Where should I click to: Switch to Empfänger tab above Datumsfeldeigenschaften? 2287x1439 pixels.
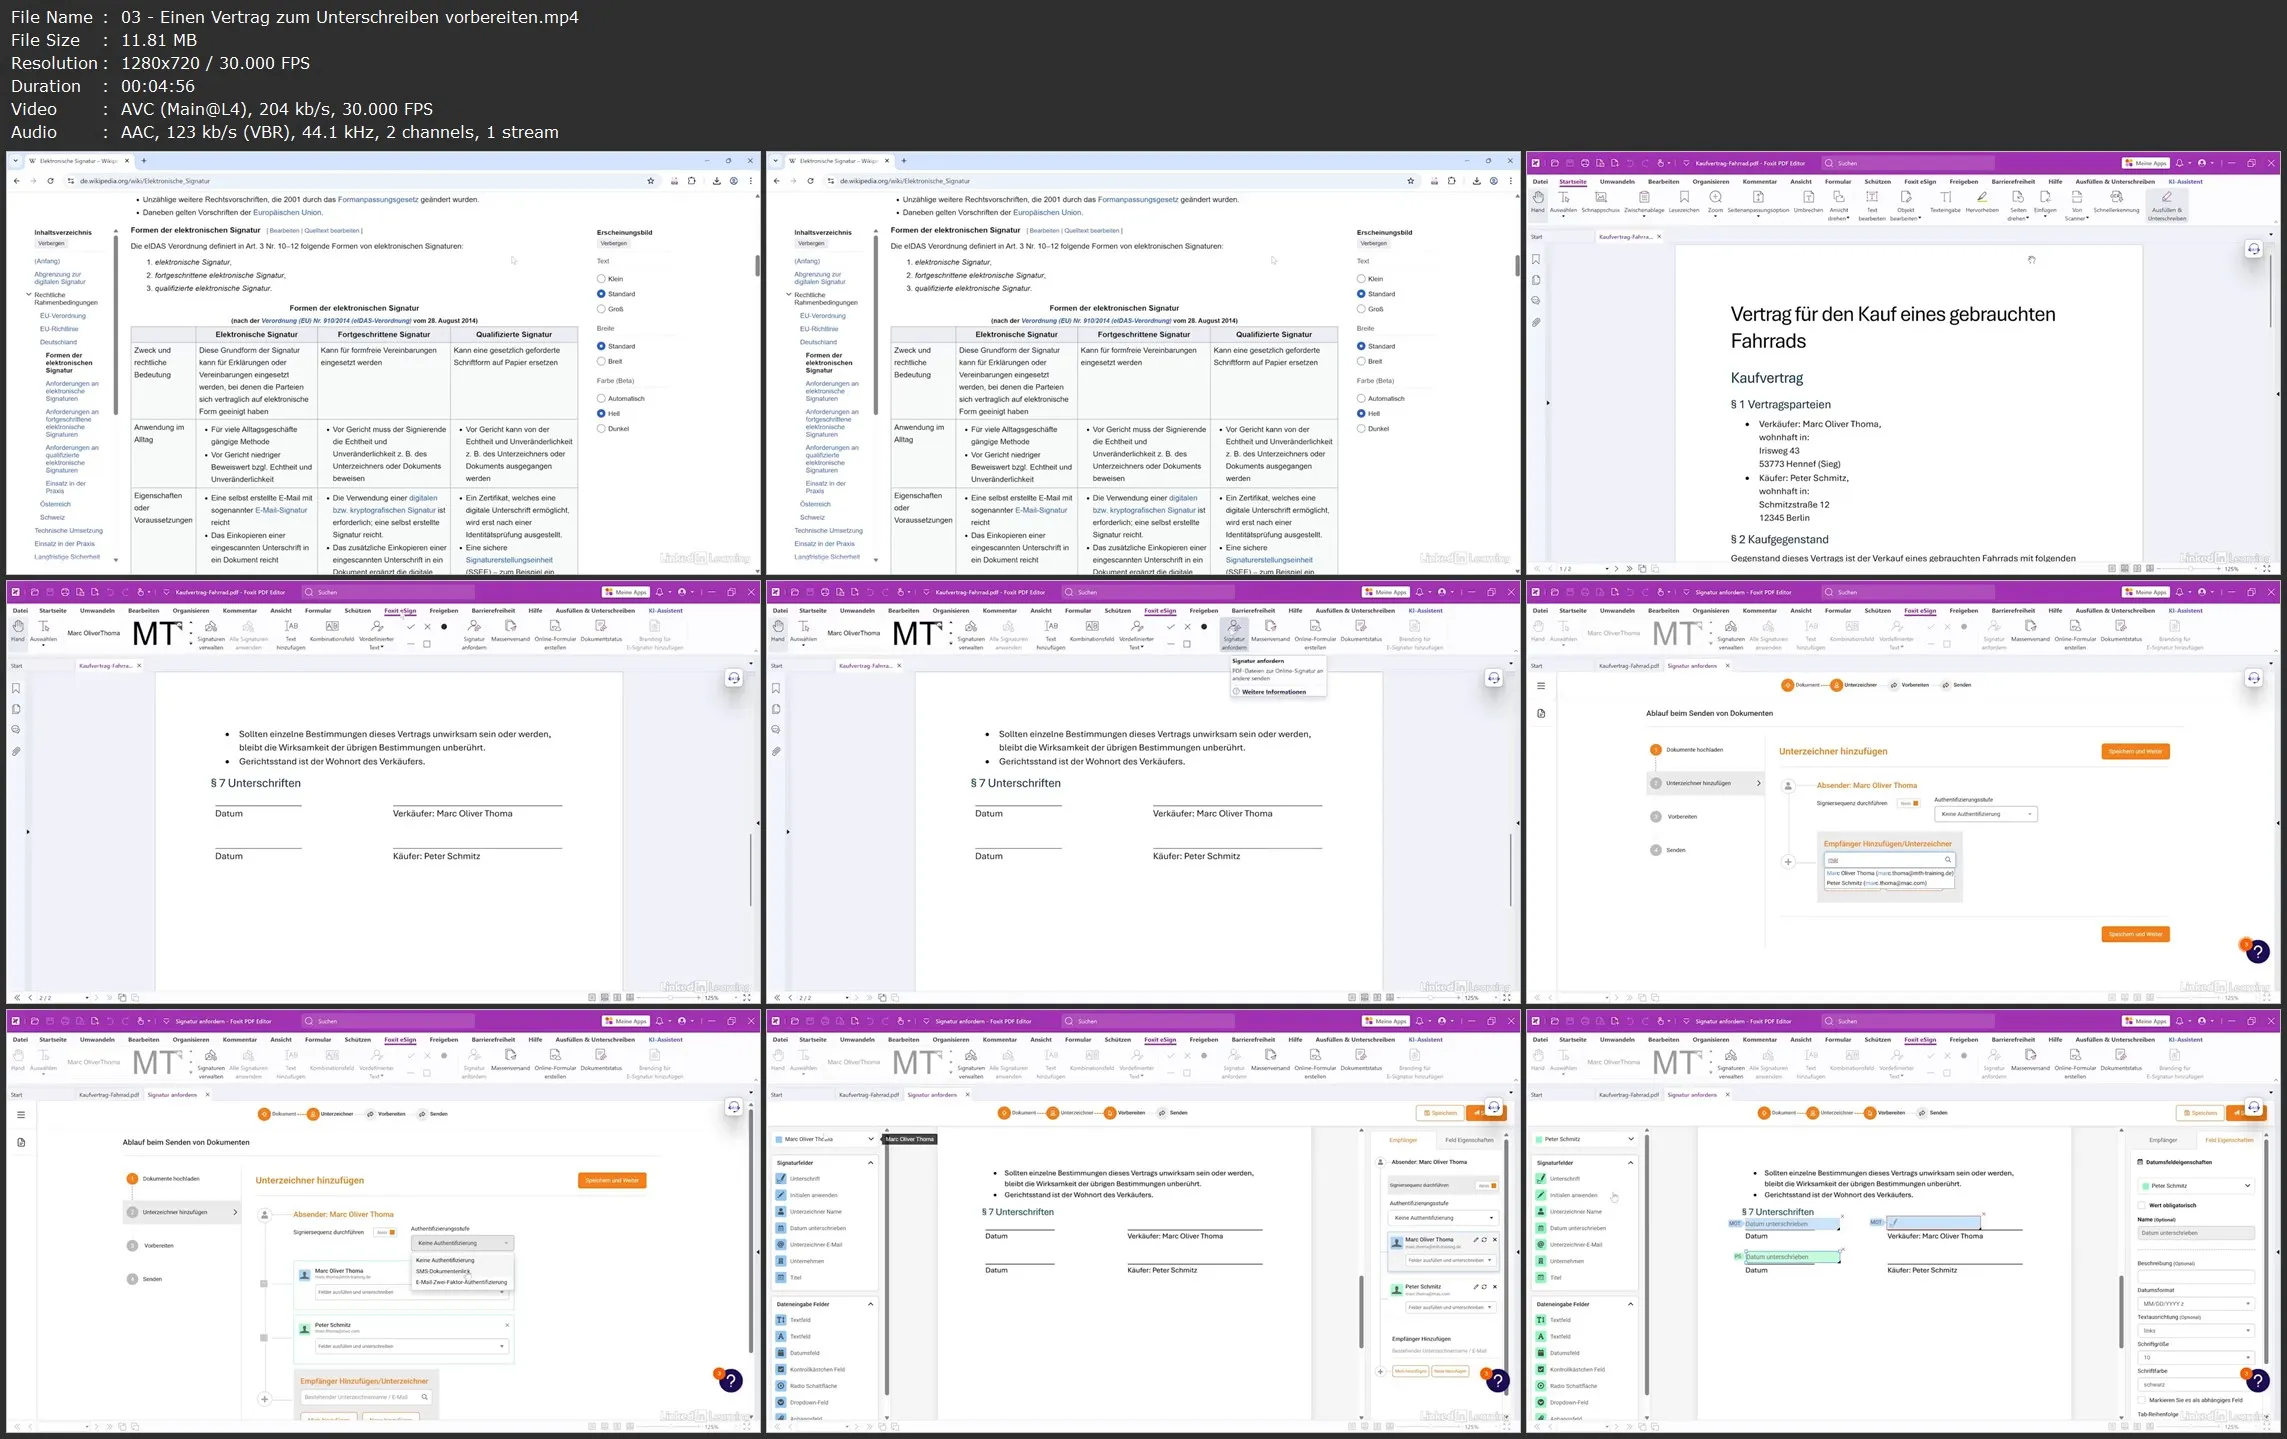pyautogui.click(x=2163, y=1140)
